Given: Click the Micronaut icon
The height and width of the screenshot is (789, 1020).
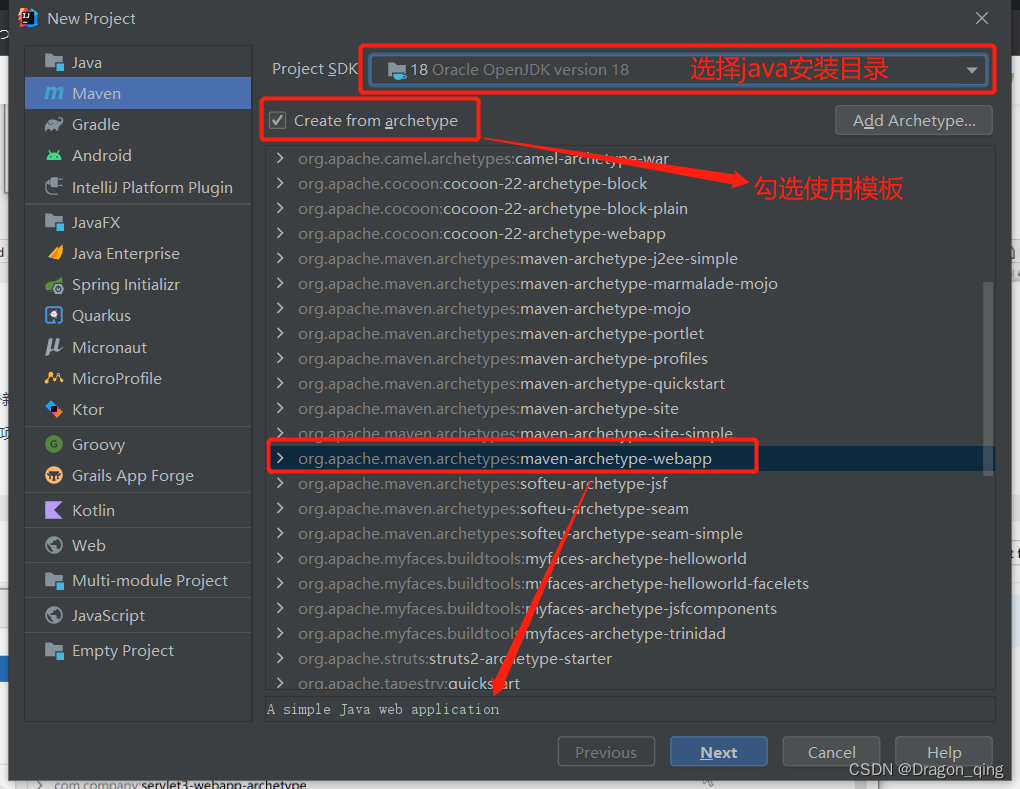Looking at the screenshot, I should pos(54,348).
